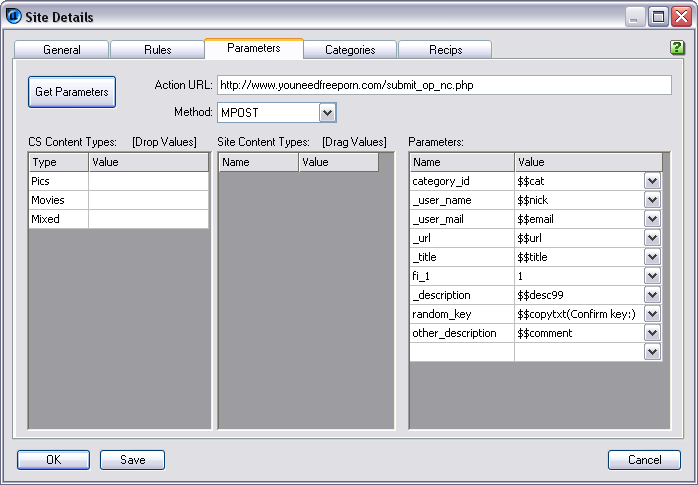Open the Rules tab
Viewport: 698px width, 485px height.
coord(157,50)
